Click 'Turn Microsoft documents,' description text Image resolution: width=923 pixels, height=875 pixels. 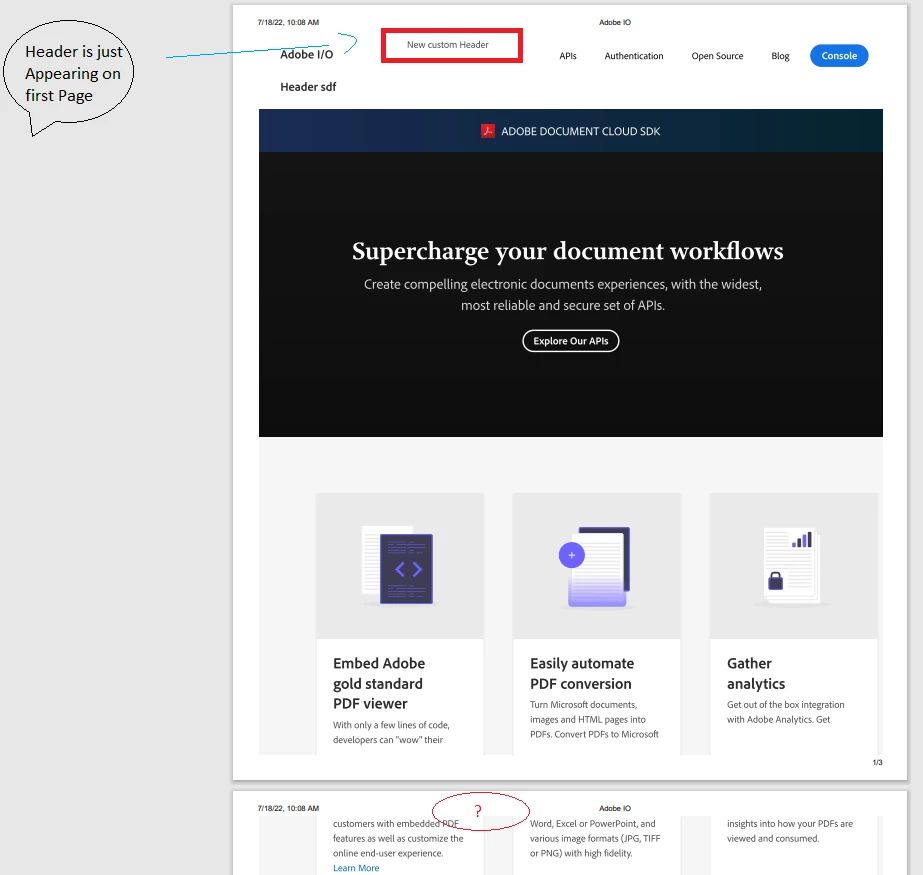(x=583, y=705)
